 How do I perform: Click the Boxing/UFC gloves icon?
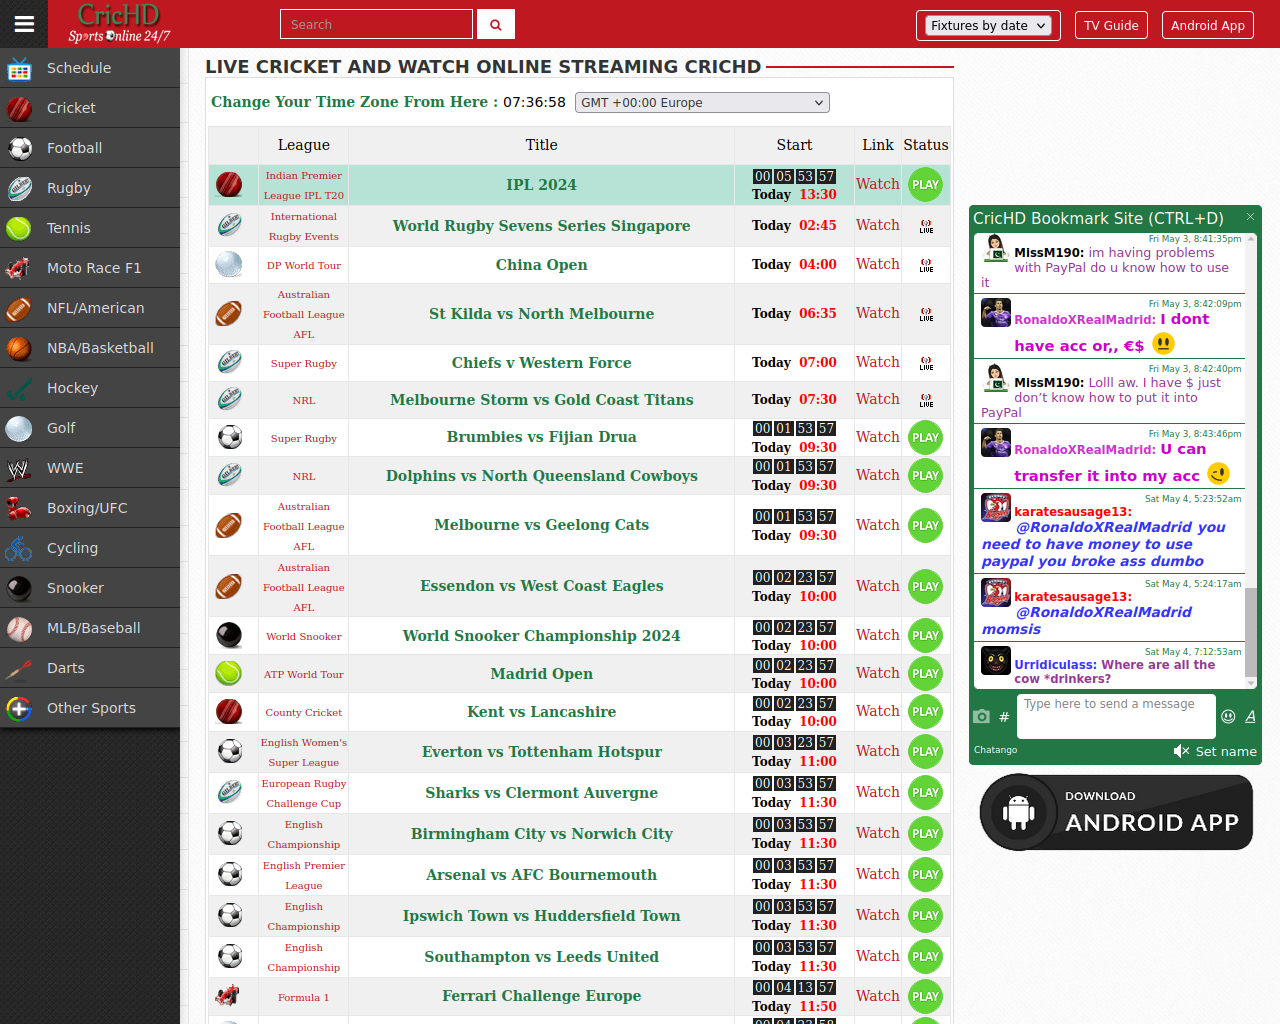tap(20, 508)
